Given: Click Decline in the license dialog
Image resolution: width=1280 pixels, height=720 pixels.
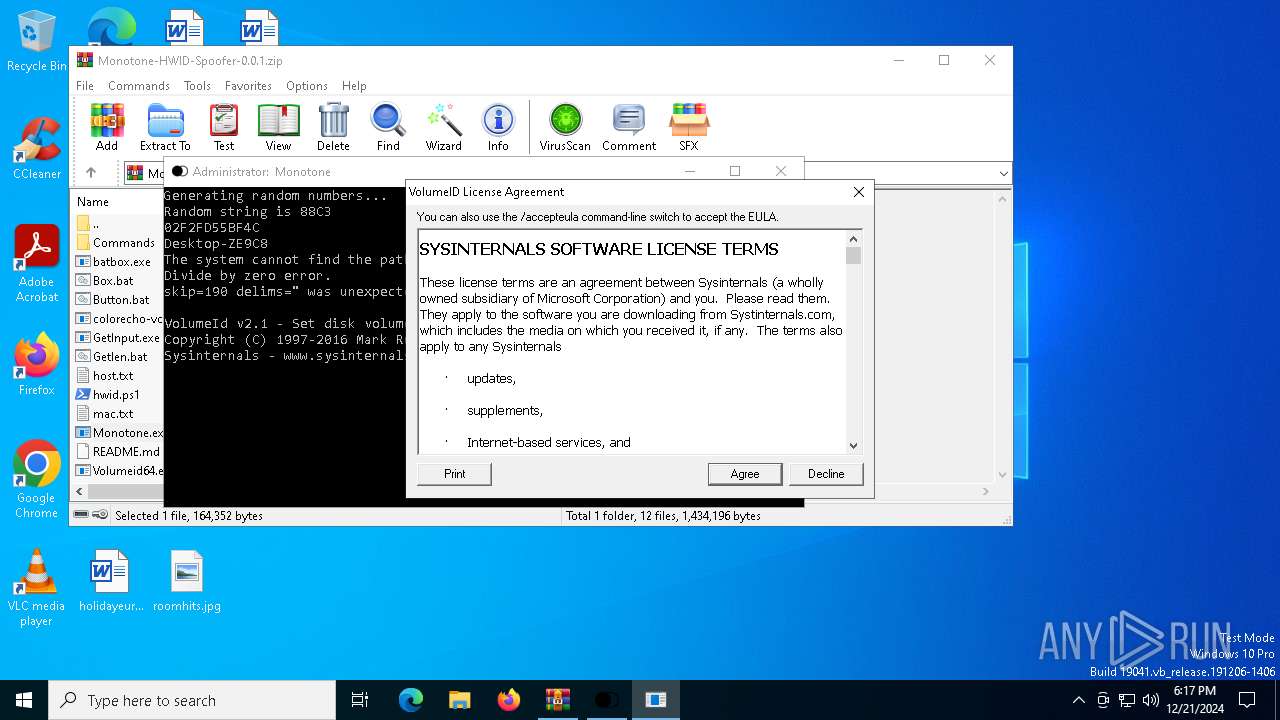Looking at the screenshot, I should click(826, 474).
